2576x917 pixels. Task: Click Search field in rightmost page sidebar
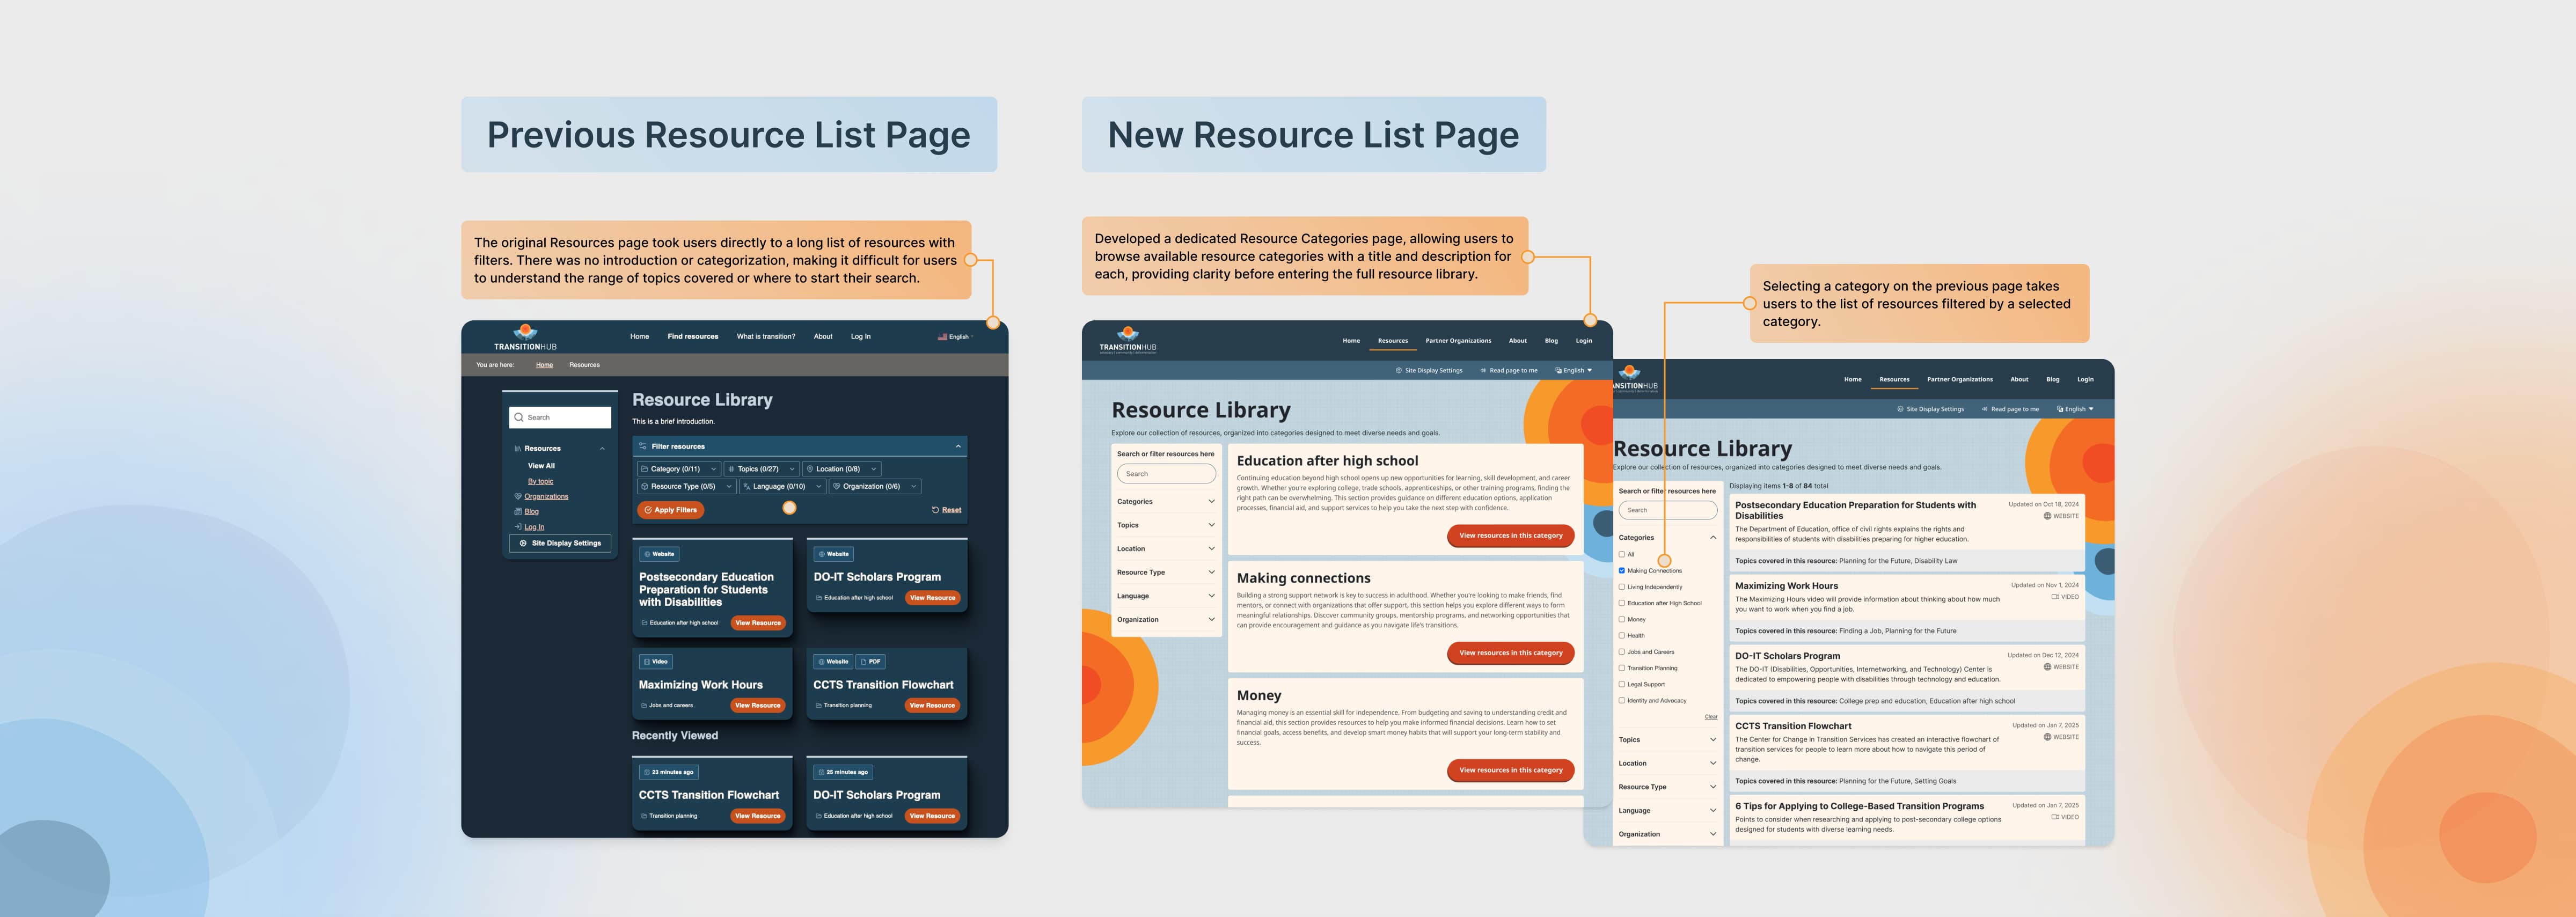pyautogui.click(x=1668, y=511)
